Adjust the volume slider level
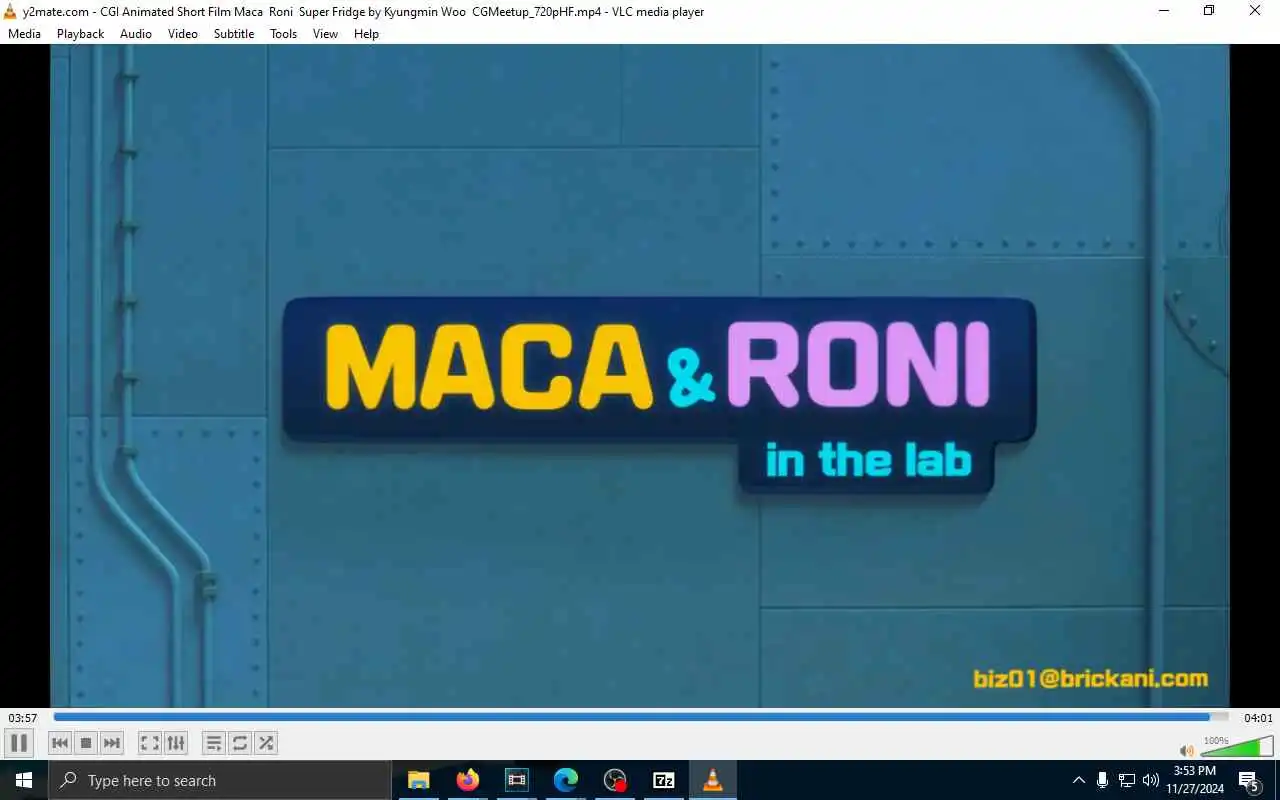1280x800 pixels. click(1236, 746)
